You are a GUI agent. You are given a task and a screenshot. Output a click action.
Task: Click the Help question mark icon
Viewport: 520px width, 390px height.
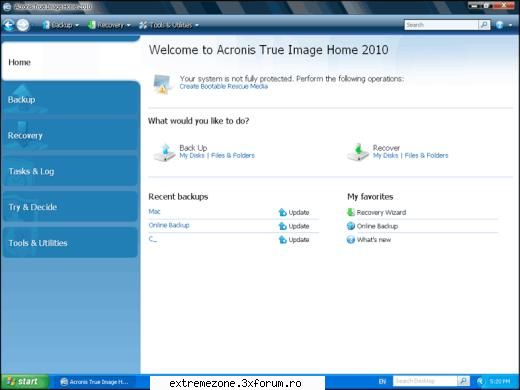[x=499, y=25]
